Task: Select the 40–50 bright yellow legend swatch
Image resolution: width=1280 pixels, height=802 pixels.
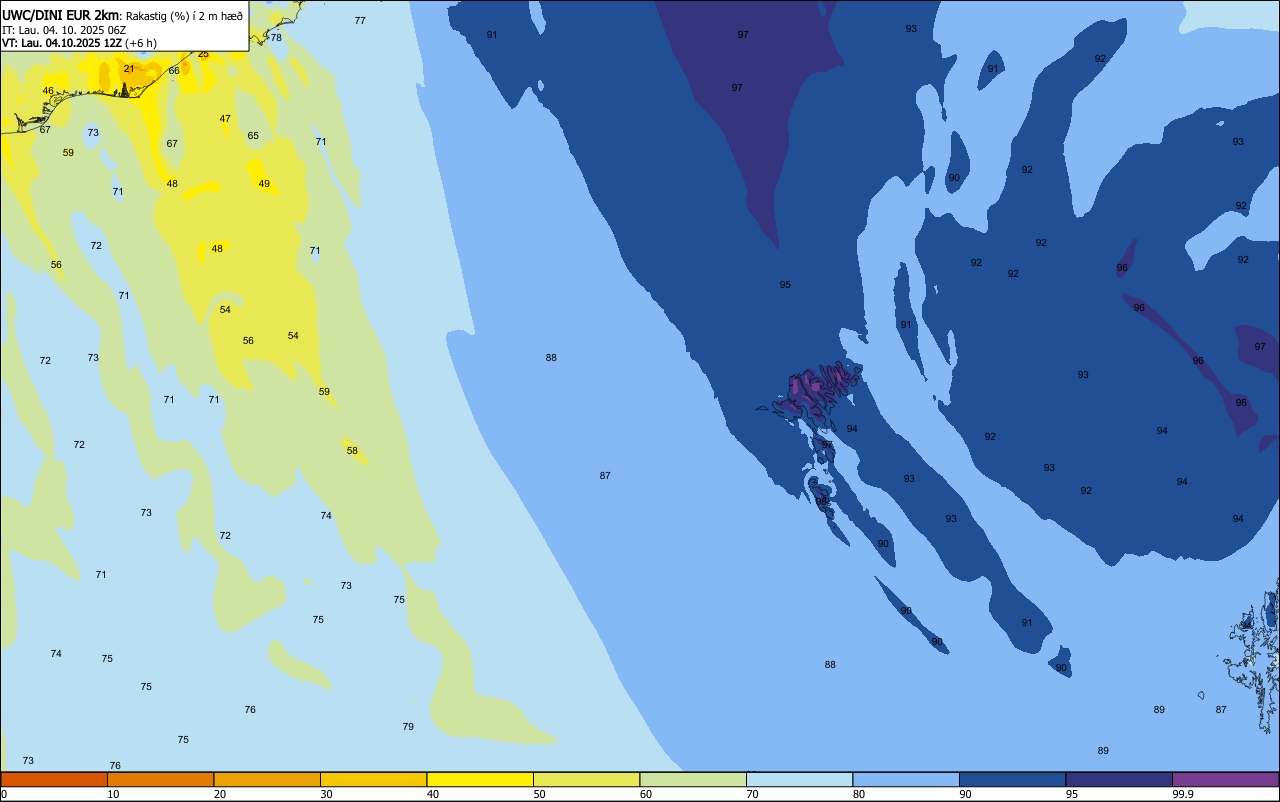Action: pos(480,779)
